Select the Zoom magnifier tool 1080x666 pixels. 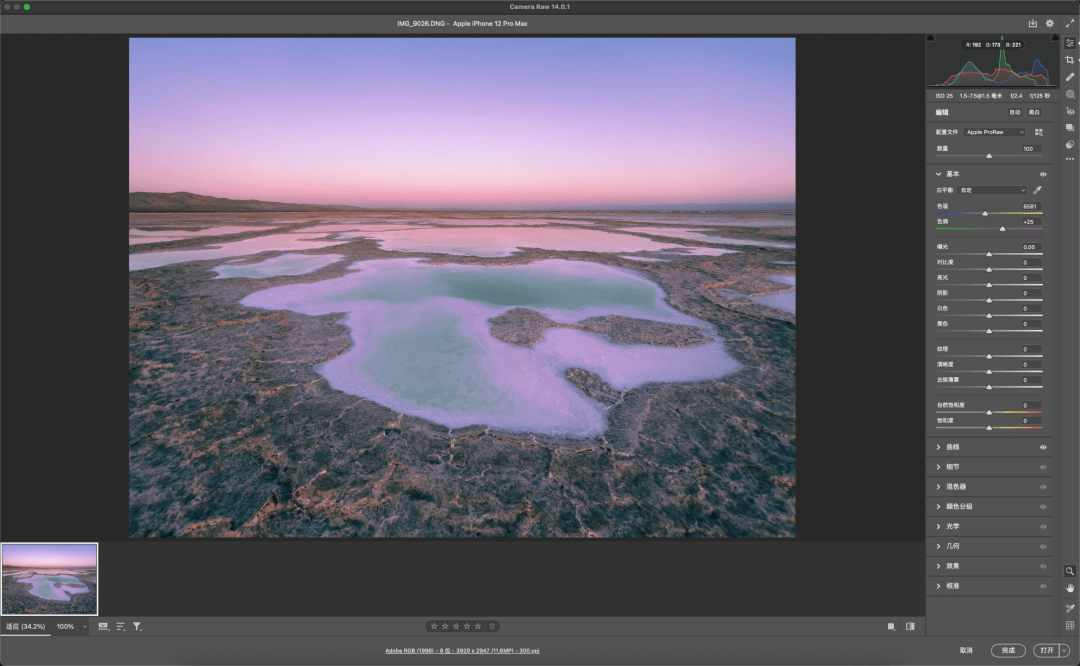point(1070,571)
